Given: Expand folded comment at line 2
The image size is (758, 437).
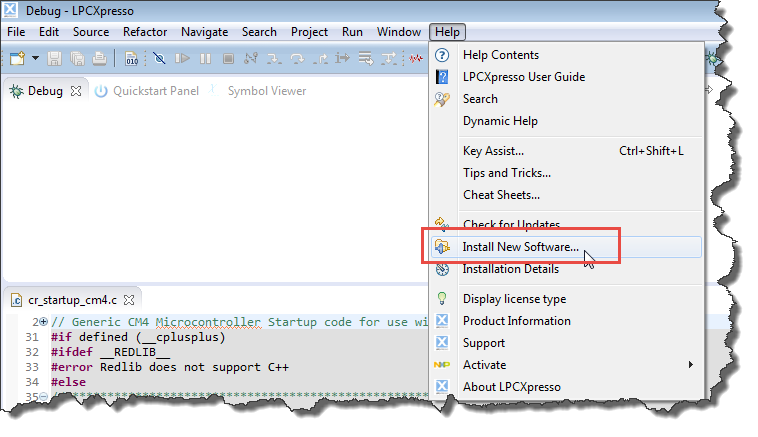Looking at the screenshot, I should [43, 322].
